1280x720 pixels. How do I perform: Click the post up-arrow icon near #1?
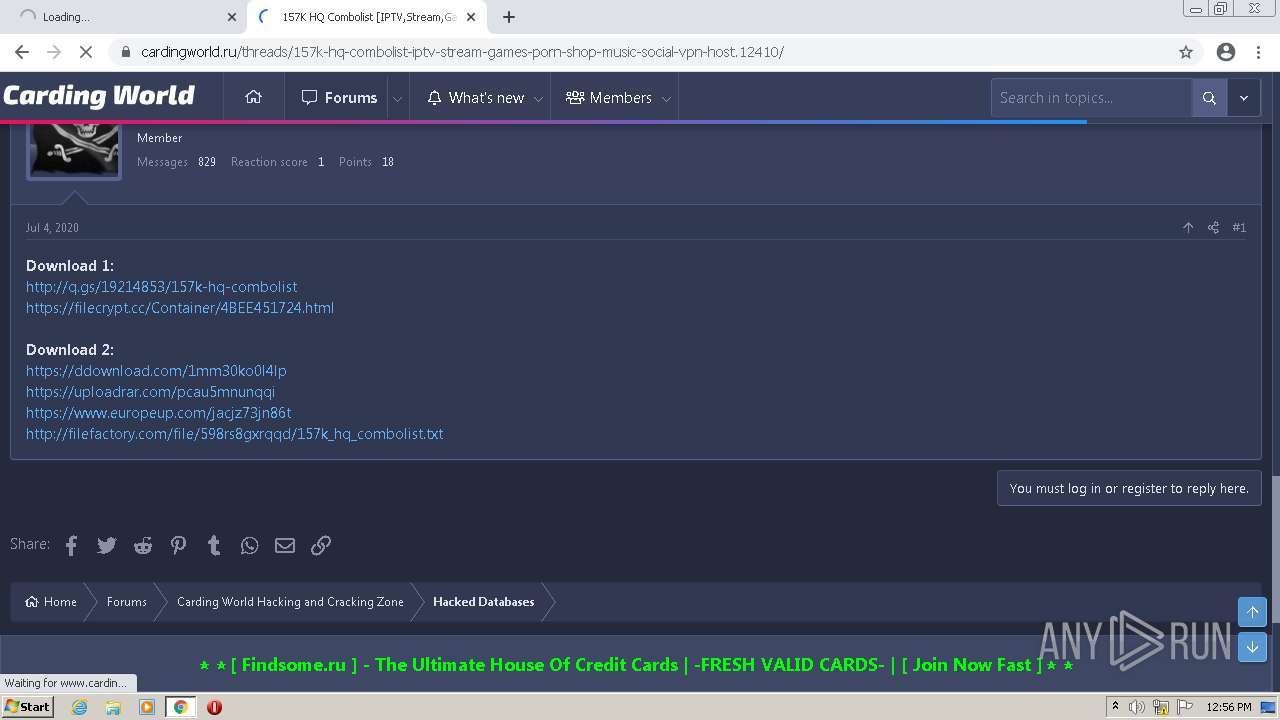tap(1188, 228)
